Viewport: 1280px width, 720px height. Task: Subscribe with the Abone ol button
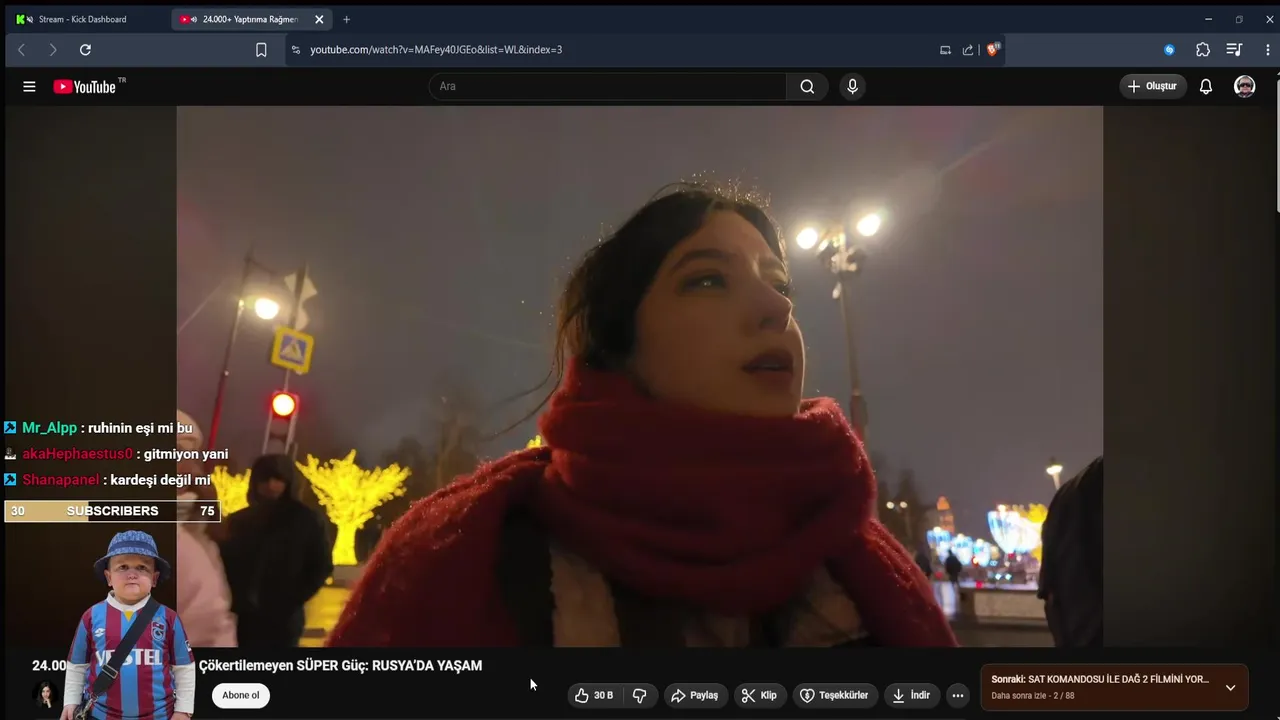coord(240,696)
